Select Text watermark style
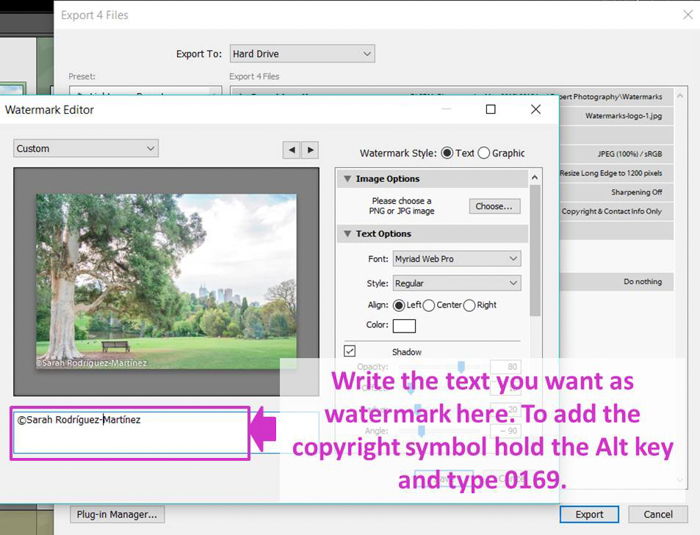Image resolution: width=700 pixels, height=535 pixels. [446, 153]
